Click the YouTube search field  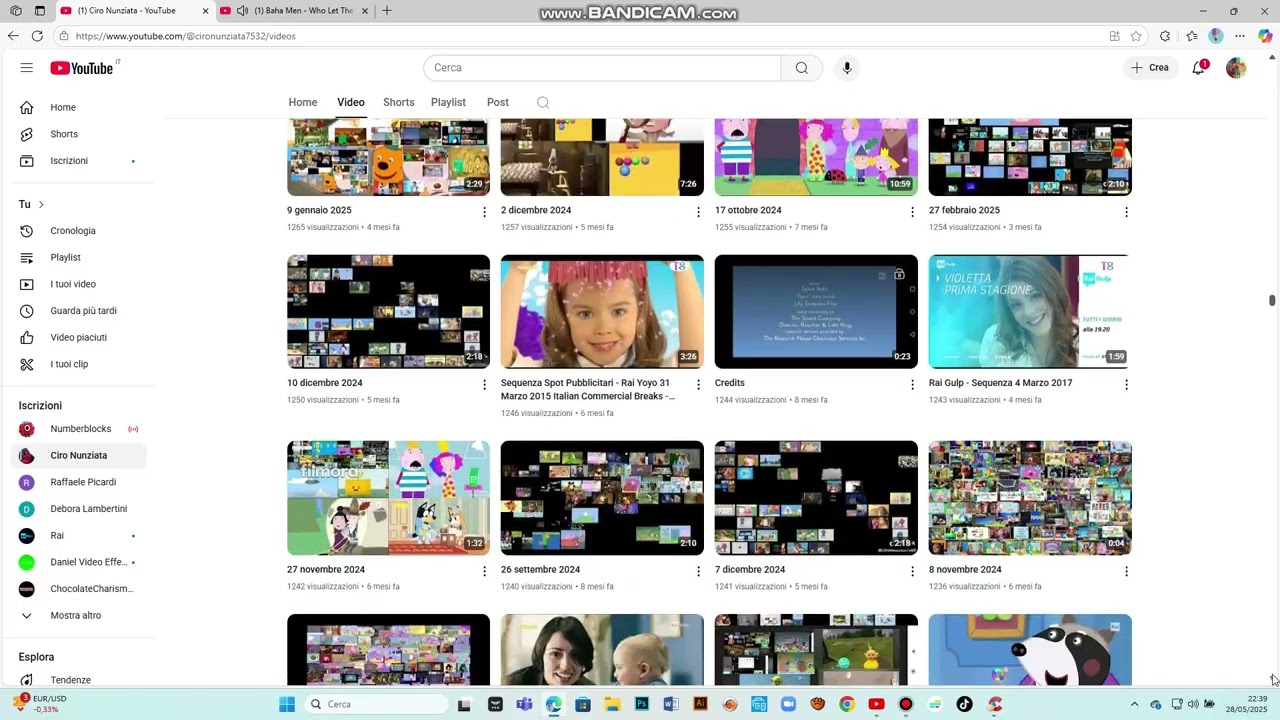tap(602, 68)
